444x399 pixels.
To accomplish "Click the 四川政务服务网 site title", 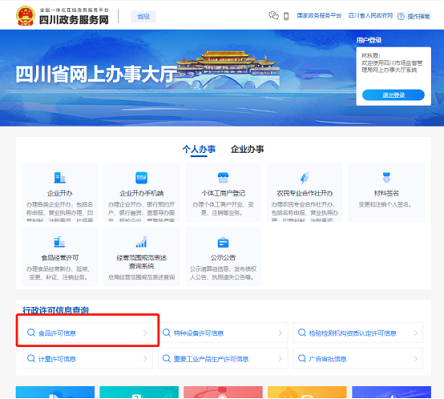I will [x=74, y=20].
